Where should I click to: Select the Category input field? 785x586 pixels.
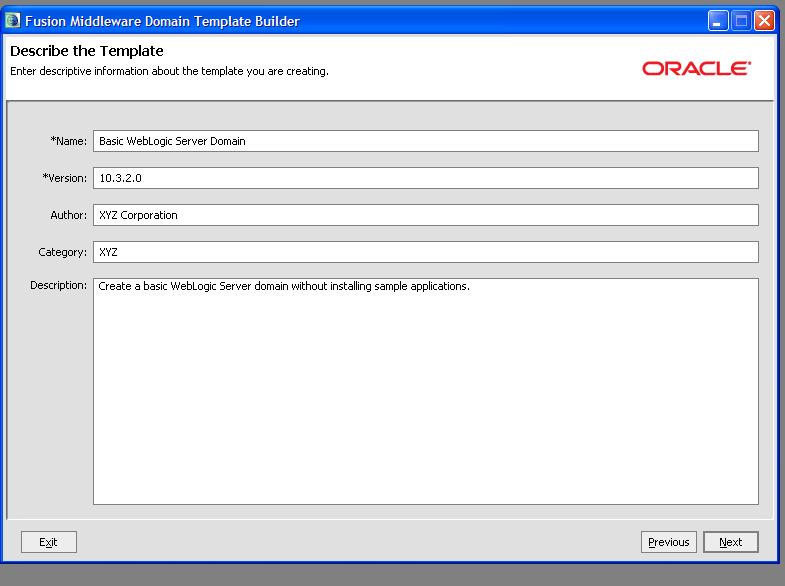click(x=426, y=252)
